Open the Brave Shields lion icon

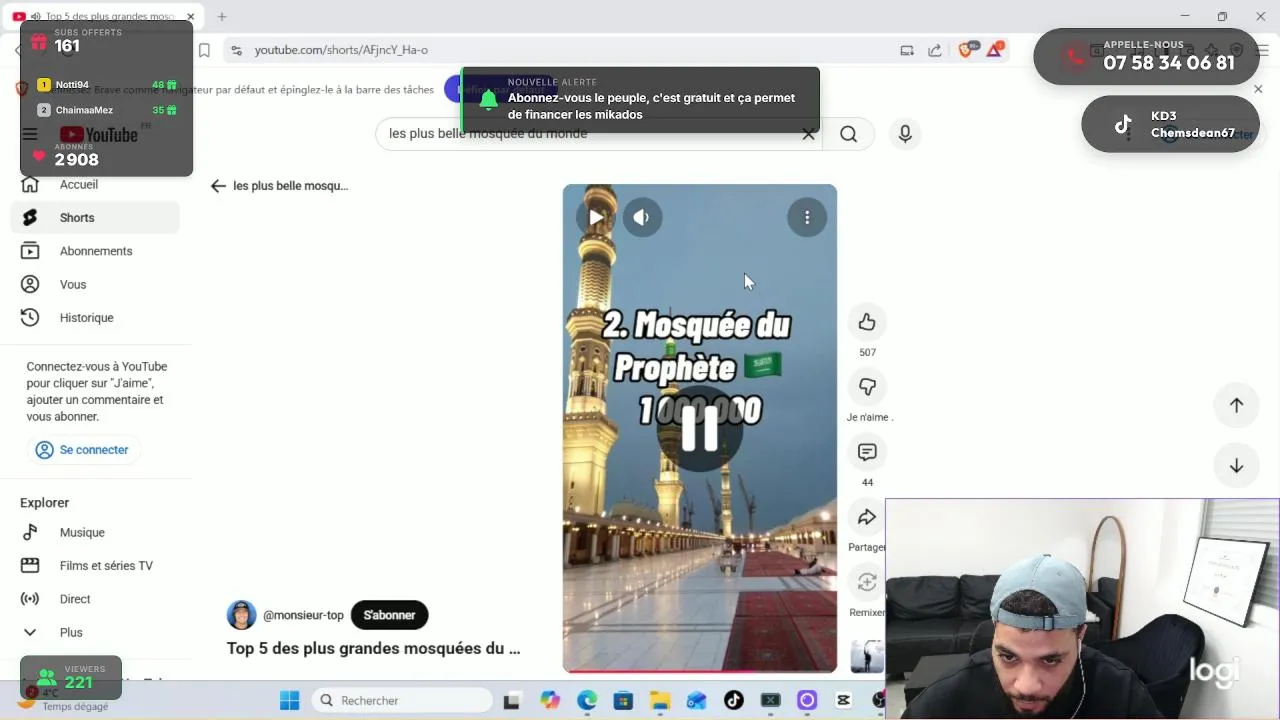965,50
